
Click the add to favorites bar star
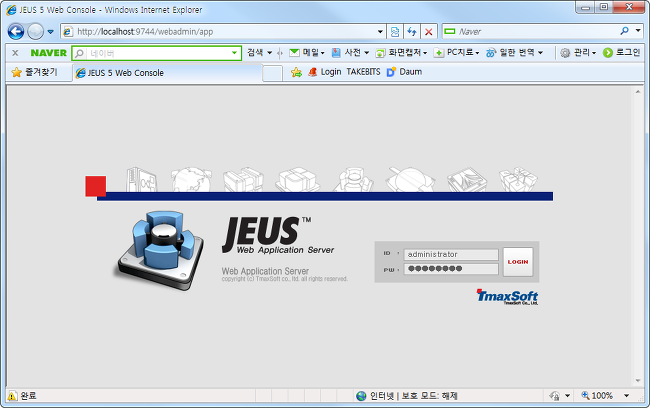click(x=296, y=72)
